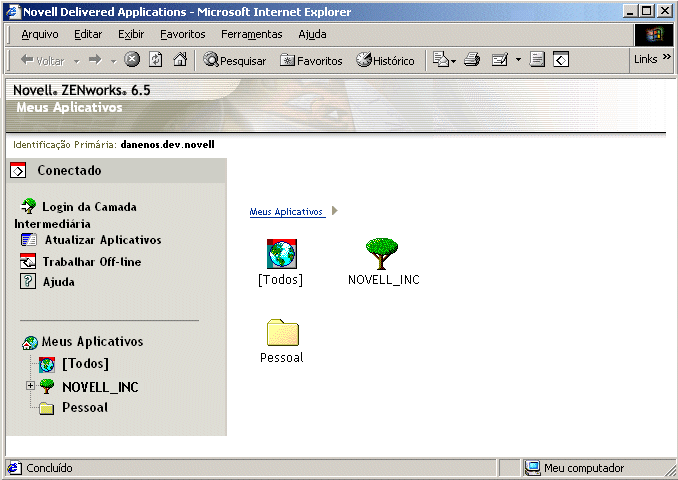Select Pessoal in the folder tree
The width and height of the screenshot is (678, 480).
pyautogui.click(x=85, y=407)
